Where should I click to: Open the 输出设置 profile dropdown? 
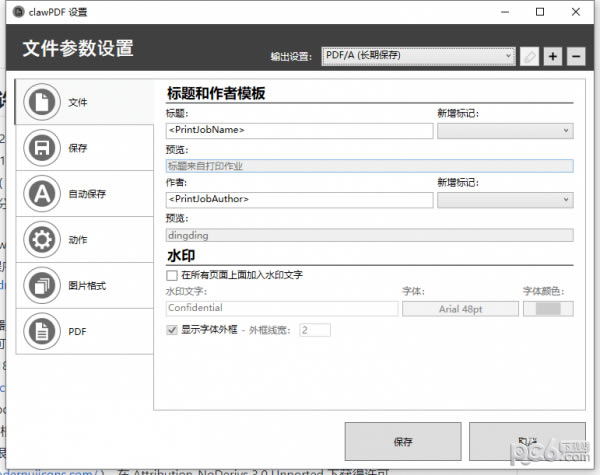pyautogui.click(x=418, y=56)
